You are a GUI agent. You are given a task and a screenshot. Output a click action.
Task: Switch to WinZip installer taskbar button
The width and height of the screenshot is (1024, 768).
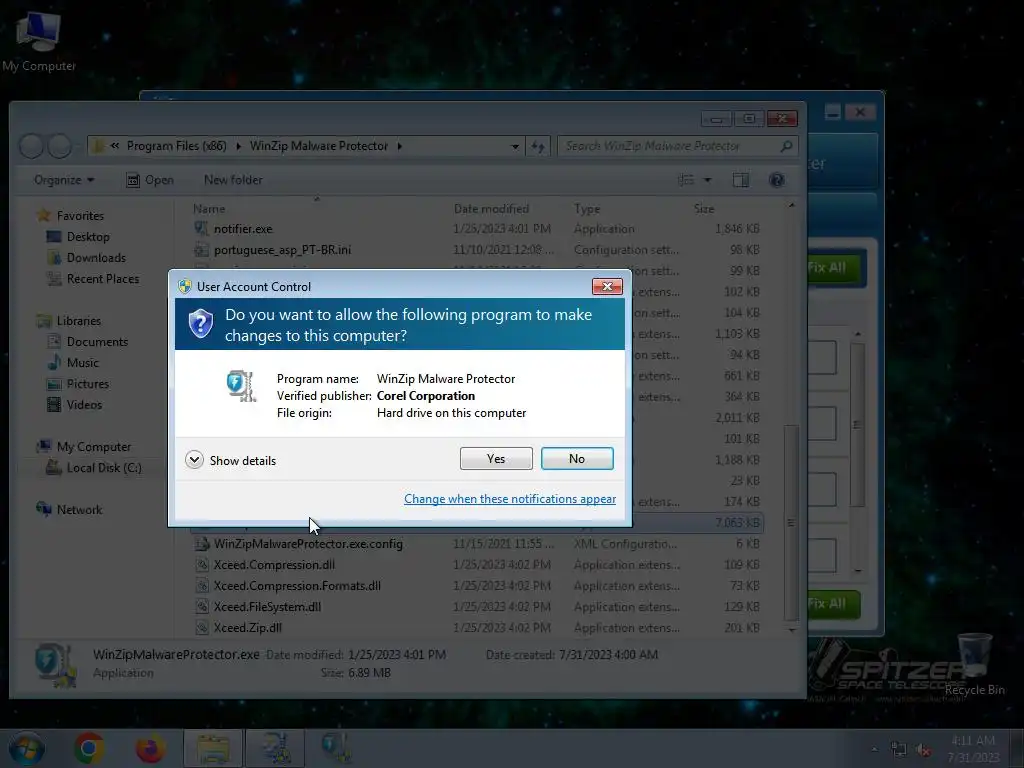(x=276, y=748)
